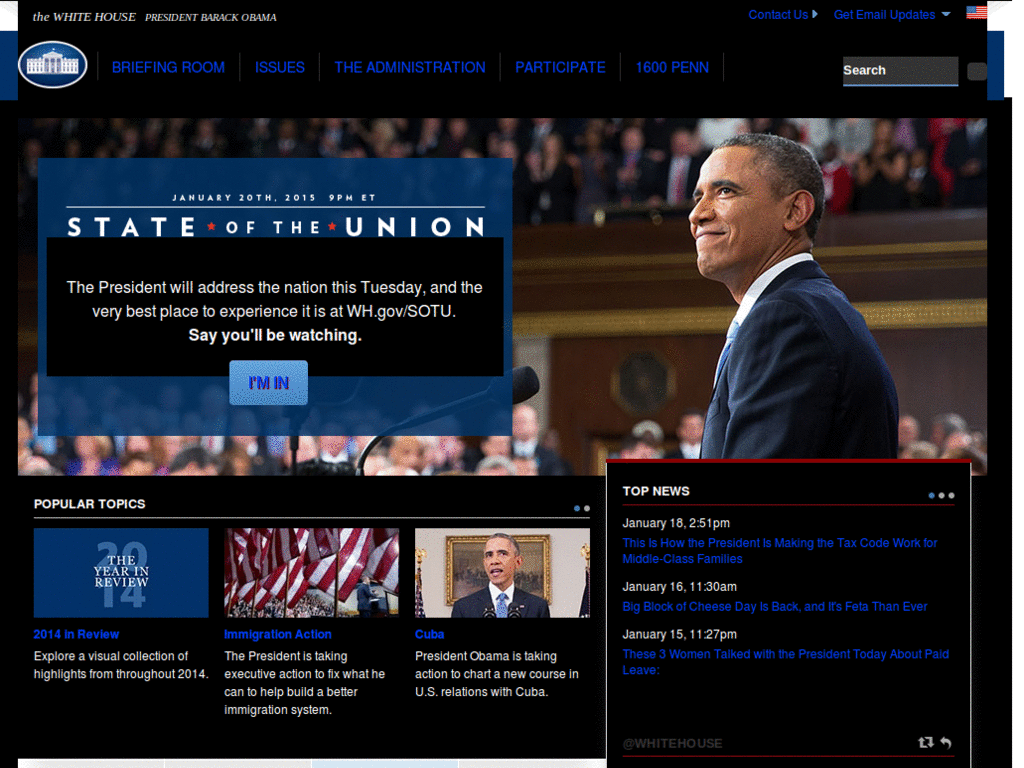Select third Top News page dot
This screenshot has width=1024, height=768.
(x=952, y=496)
